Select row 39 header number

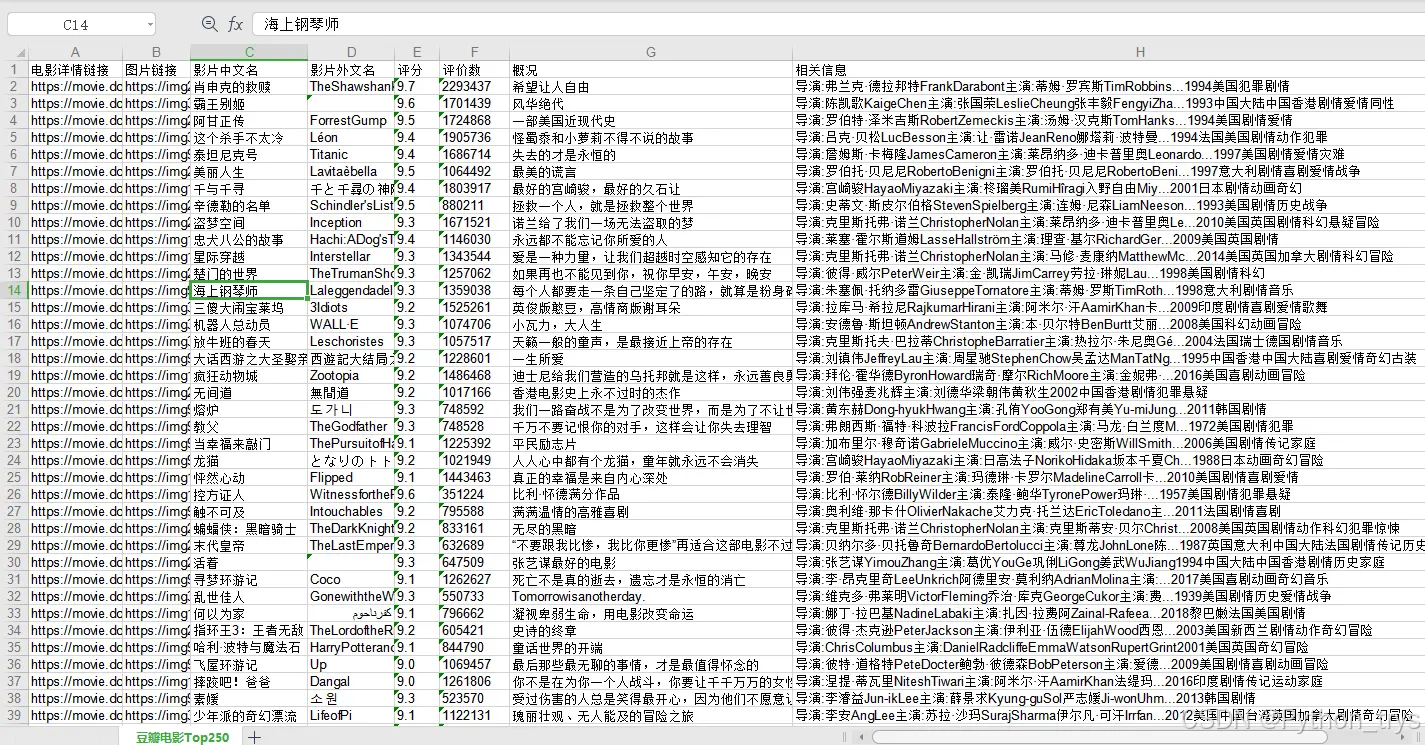[14, 716]
